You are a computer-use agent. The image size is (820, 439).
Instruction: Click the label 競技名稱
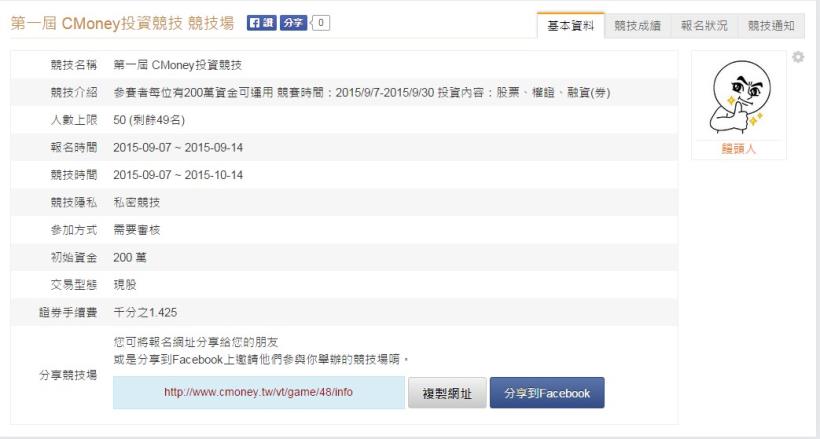pos(74,65)
